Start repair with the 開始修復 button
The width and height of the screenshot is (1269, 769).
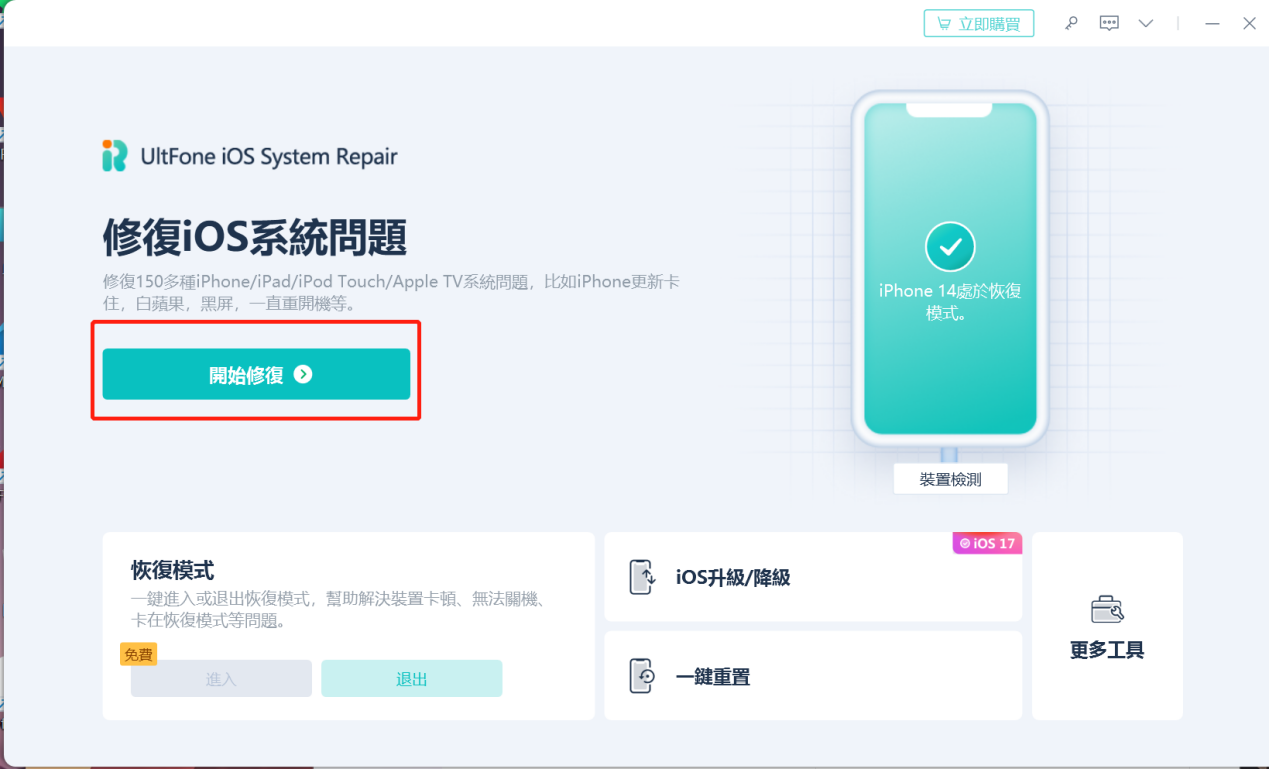(256, 374)
